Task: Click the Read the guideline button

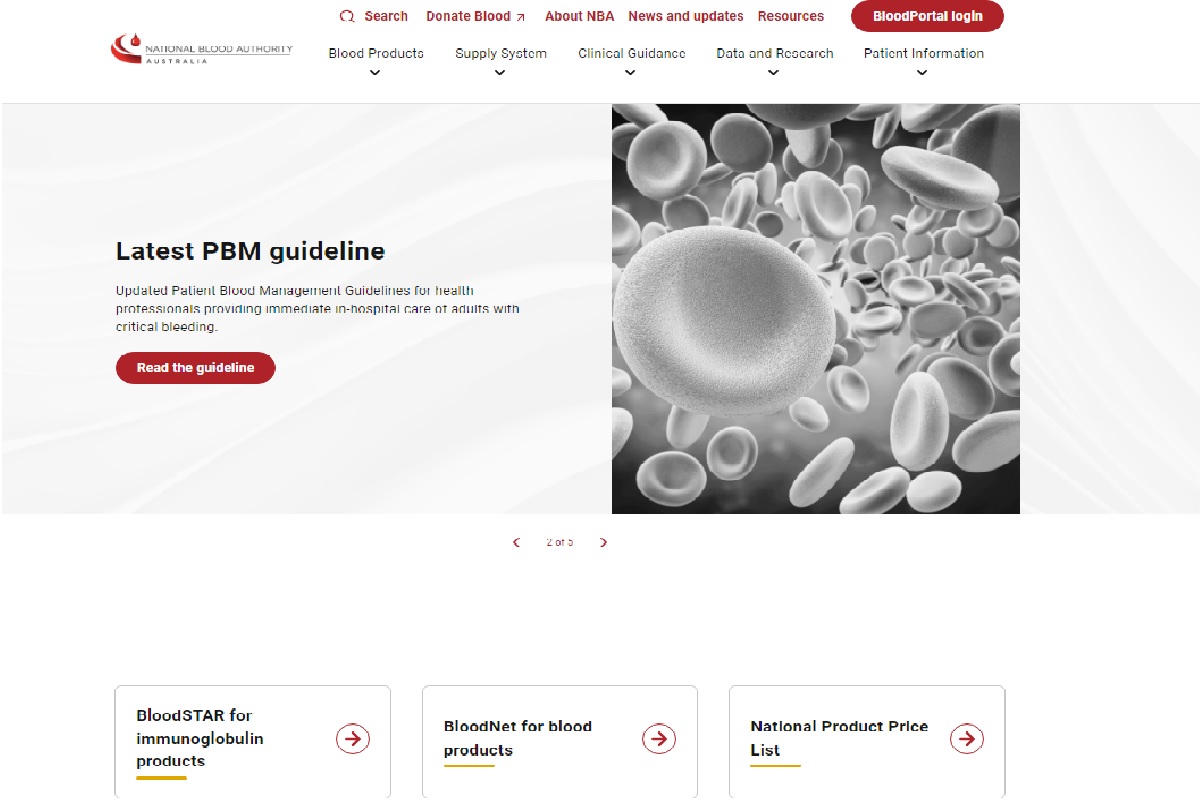Action: click(195, 368)
